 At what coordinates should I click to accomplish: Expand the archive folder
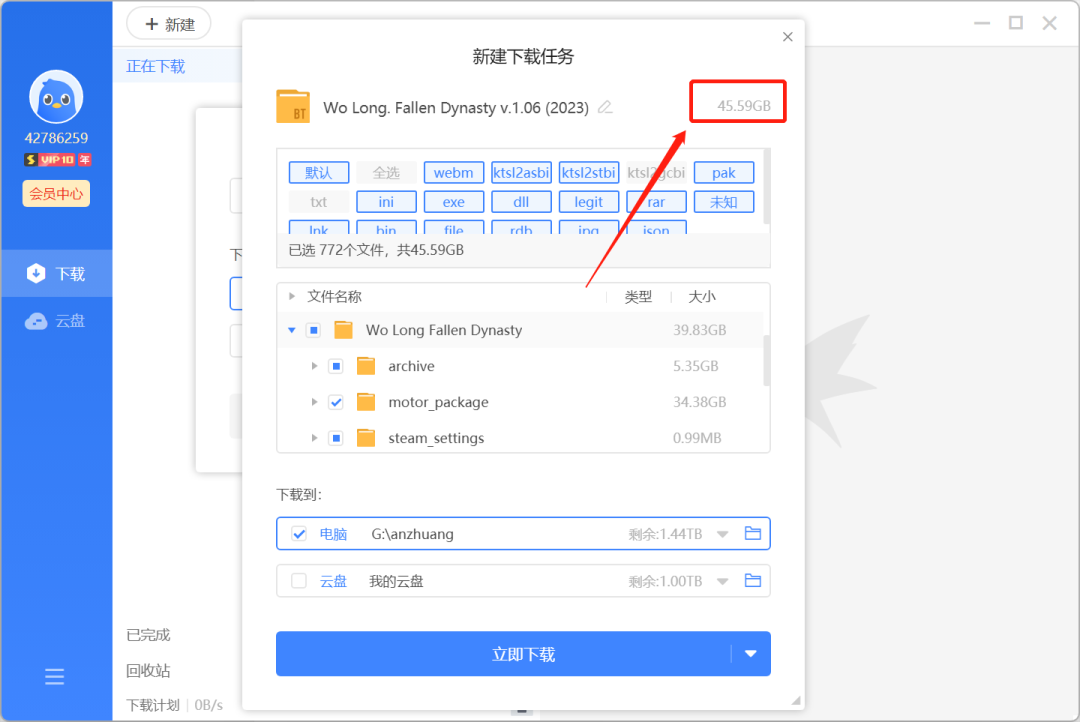314,366
